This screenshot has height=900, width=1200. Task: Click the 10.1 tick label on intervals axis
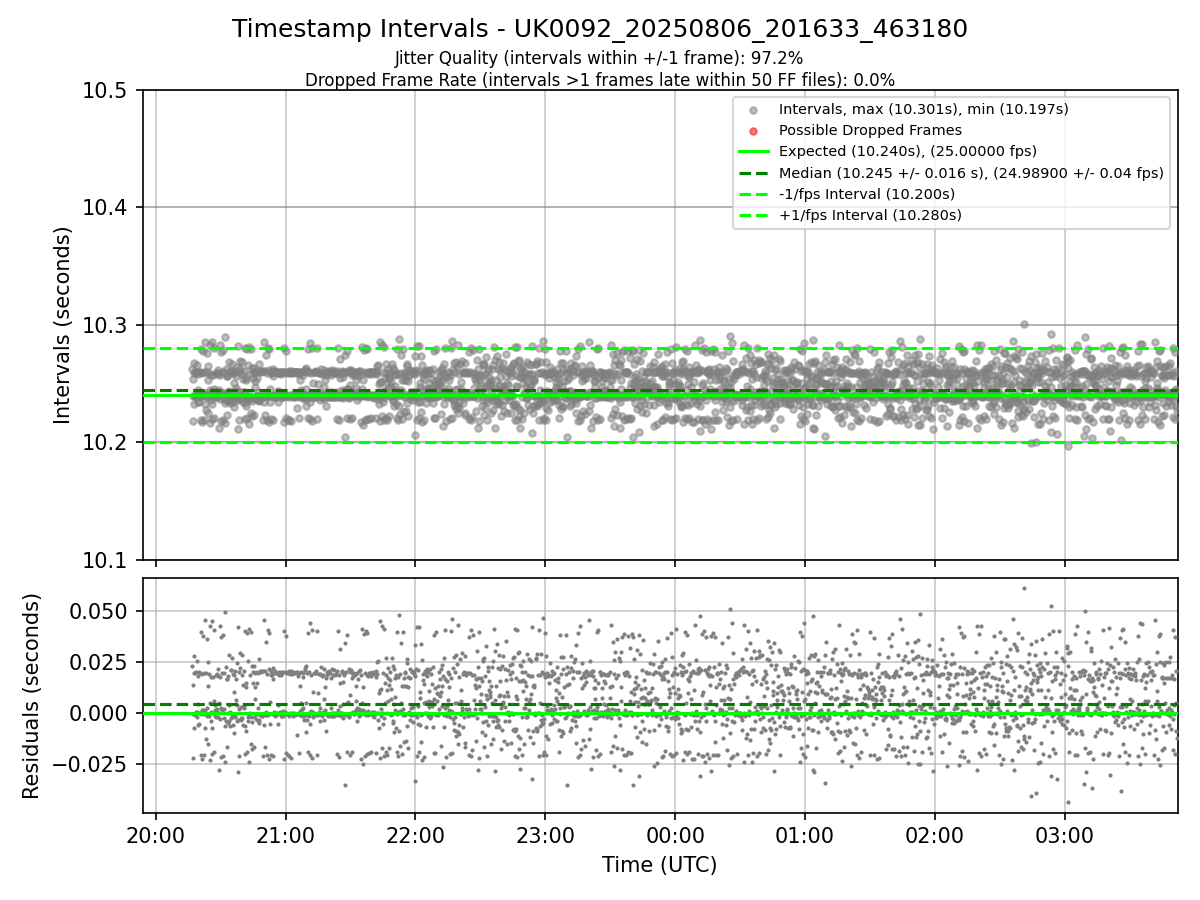click(107, 559)
